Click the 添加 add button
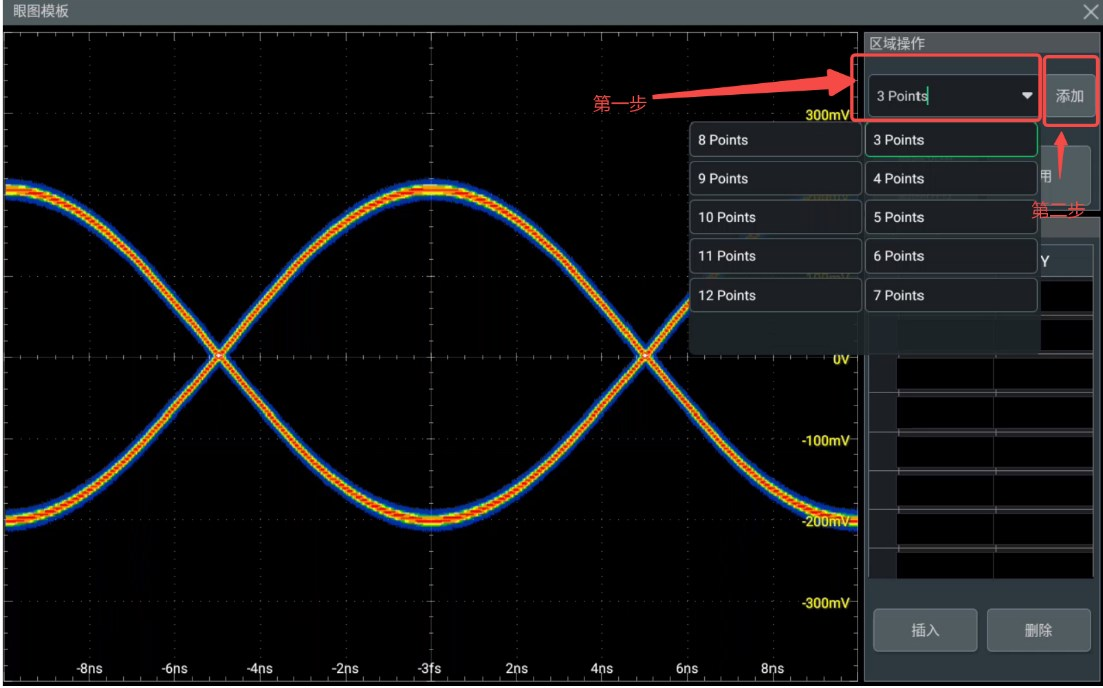The width and height of the screenshot is (1103, 688). click(1069, 96)
